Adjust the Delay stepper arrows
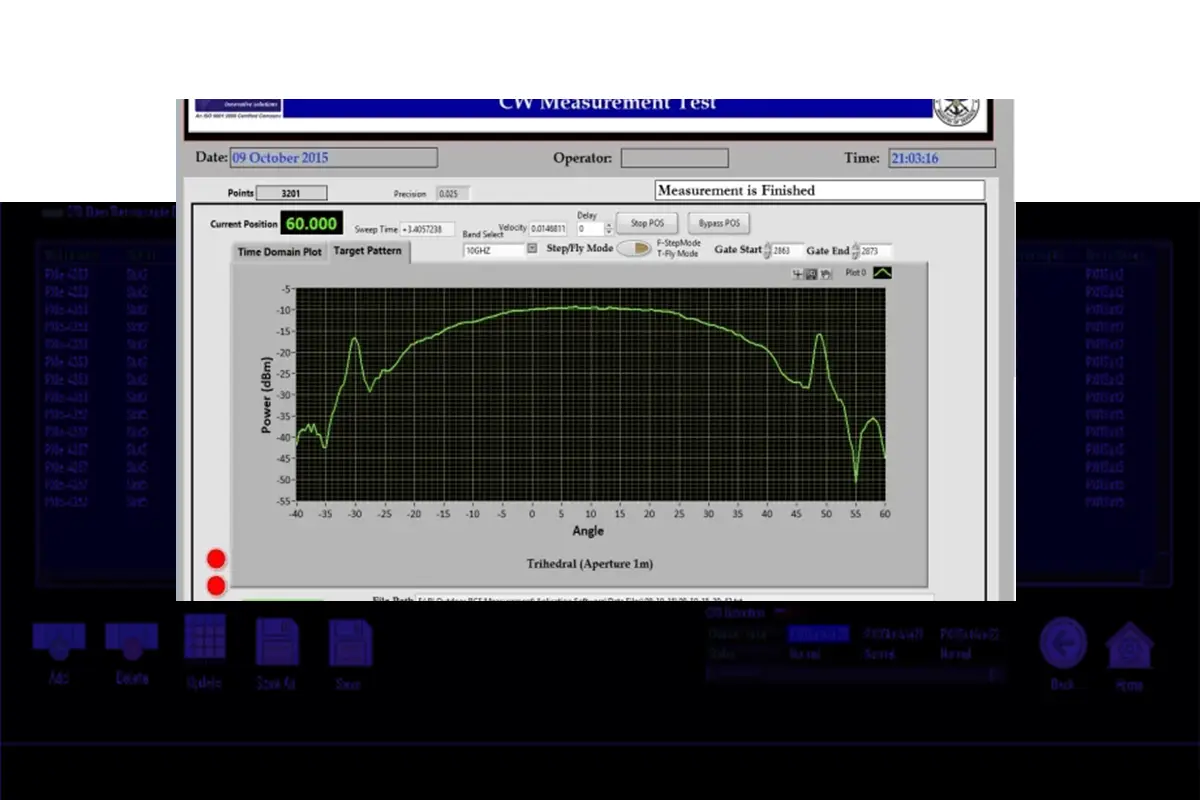The width and height of the screenshot is (1200, 800). (609, 229)
